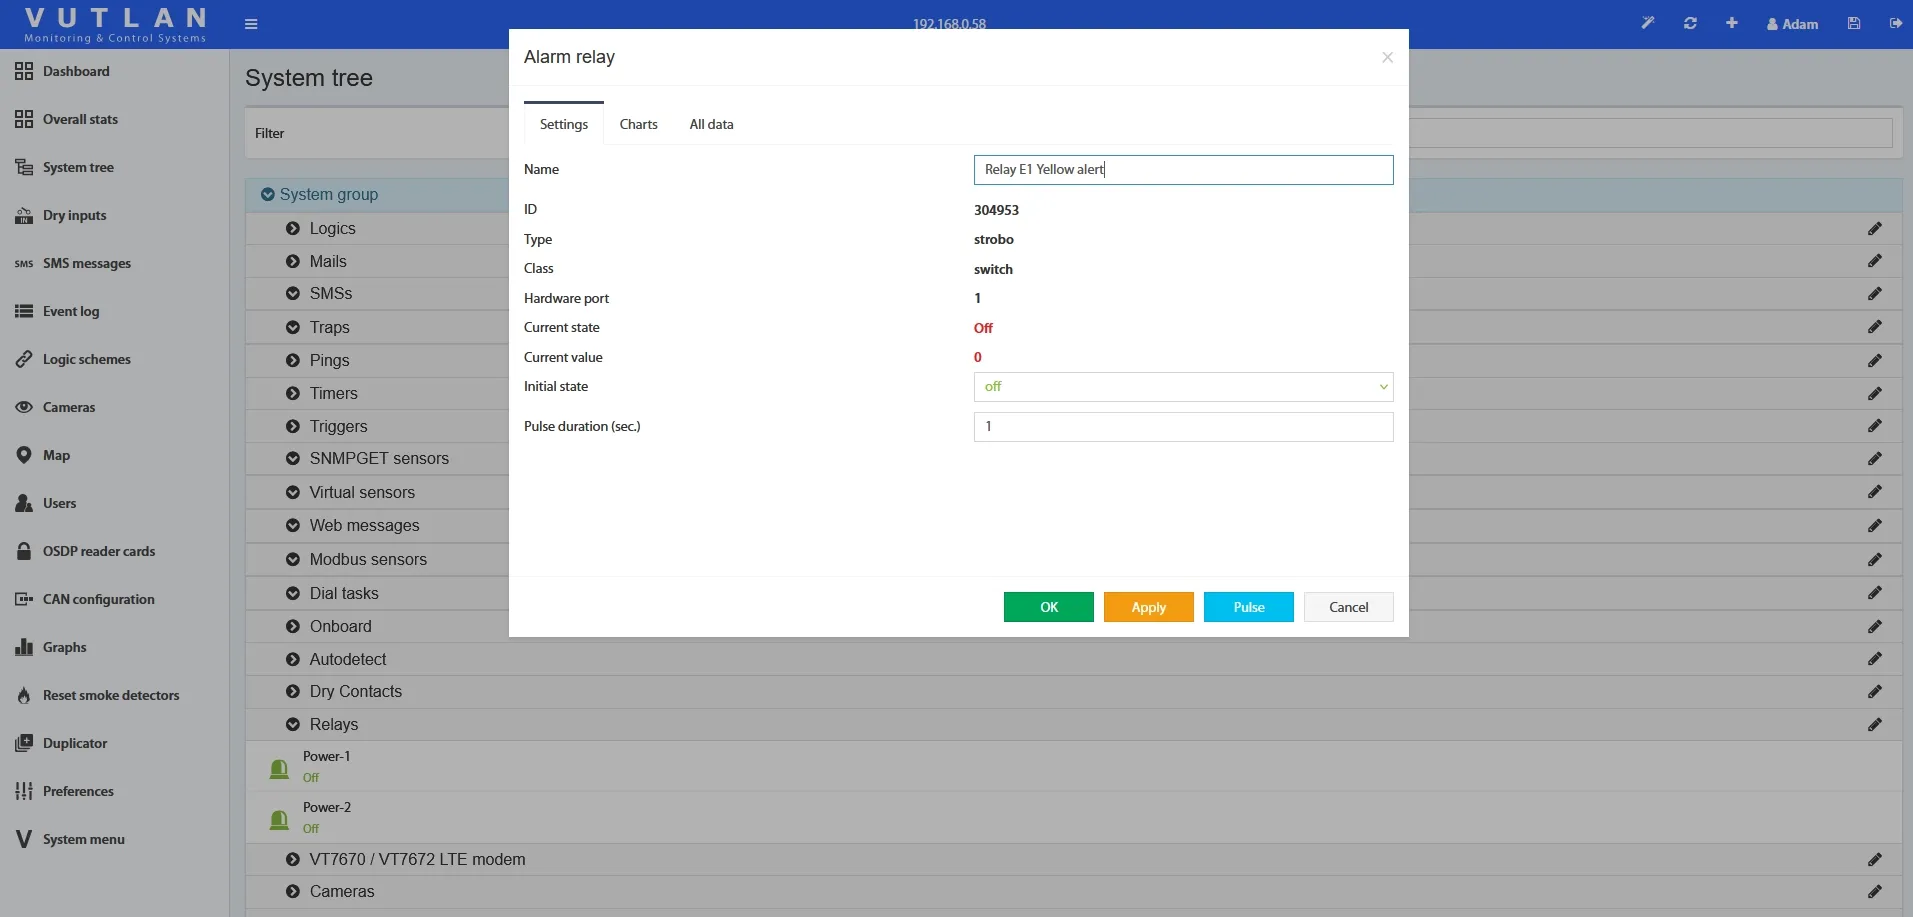This screenshot has width=1913, height=917.
Task: Click the logout icon in top bar
Action: pos(1895,23)
